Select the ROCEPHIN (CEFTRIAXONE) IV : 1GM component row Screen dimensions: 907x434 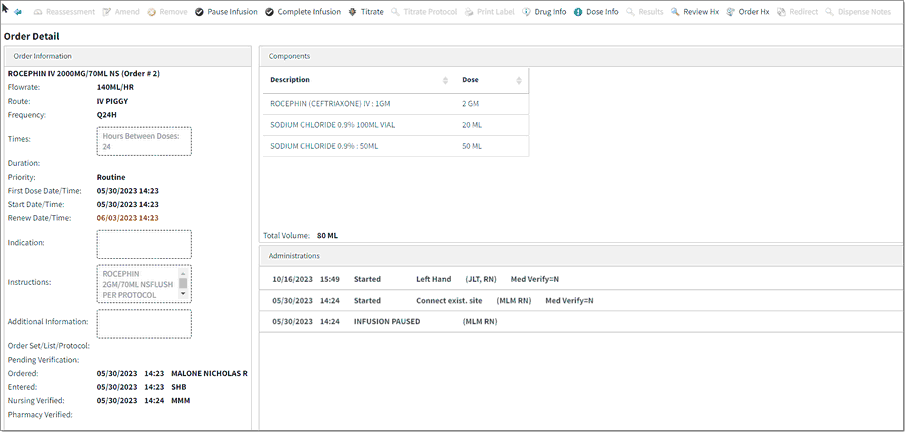(x=396, y=104)
